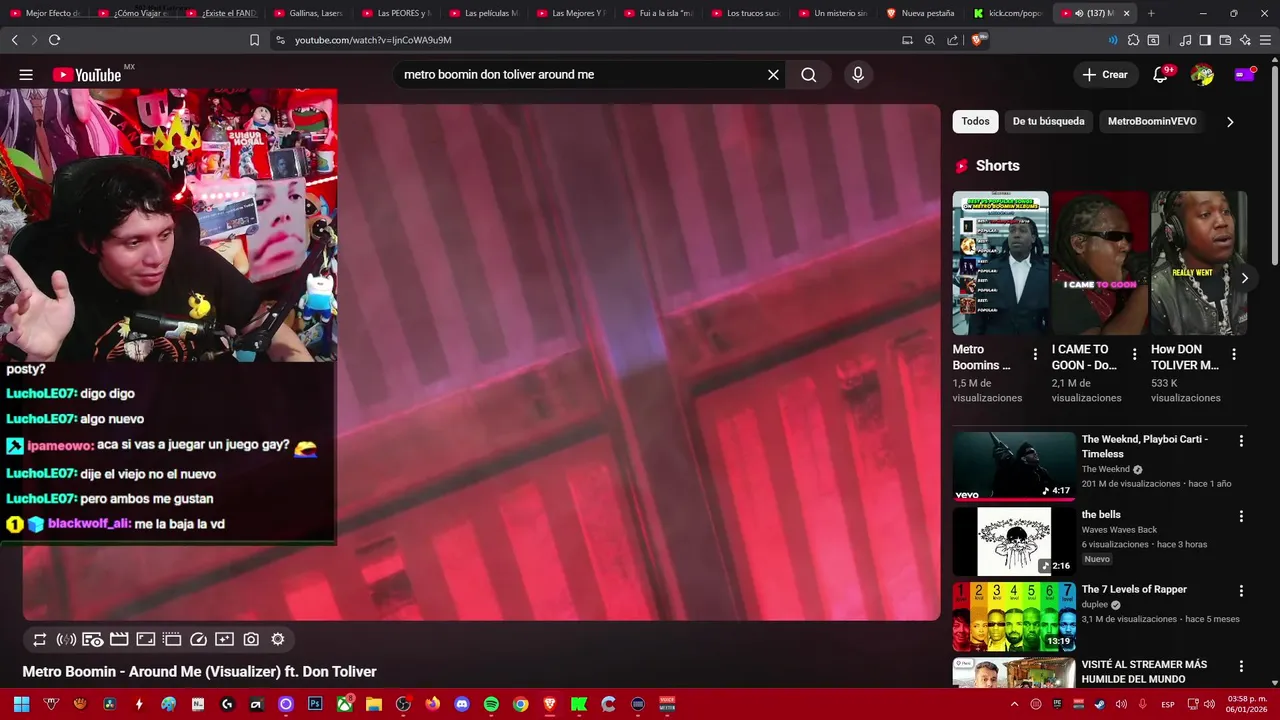Image resolution: width=1280 pixels, height=720 pixels.
Task: Go to the YouTube home logo
Action: click(87, 75)
